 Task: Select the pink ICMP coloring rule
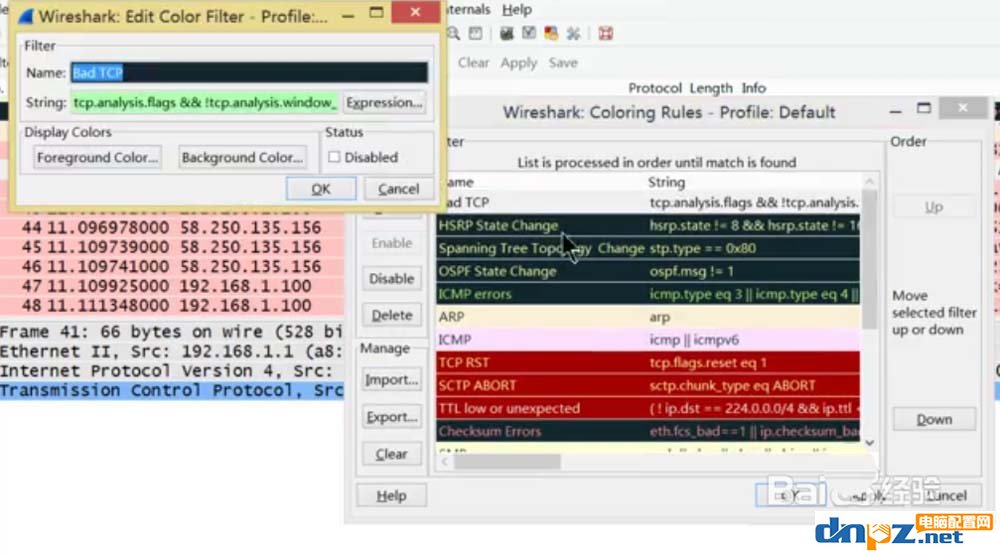coord(648,340)
